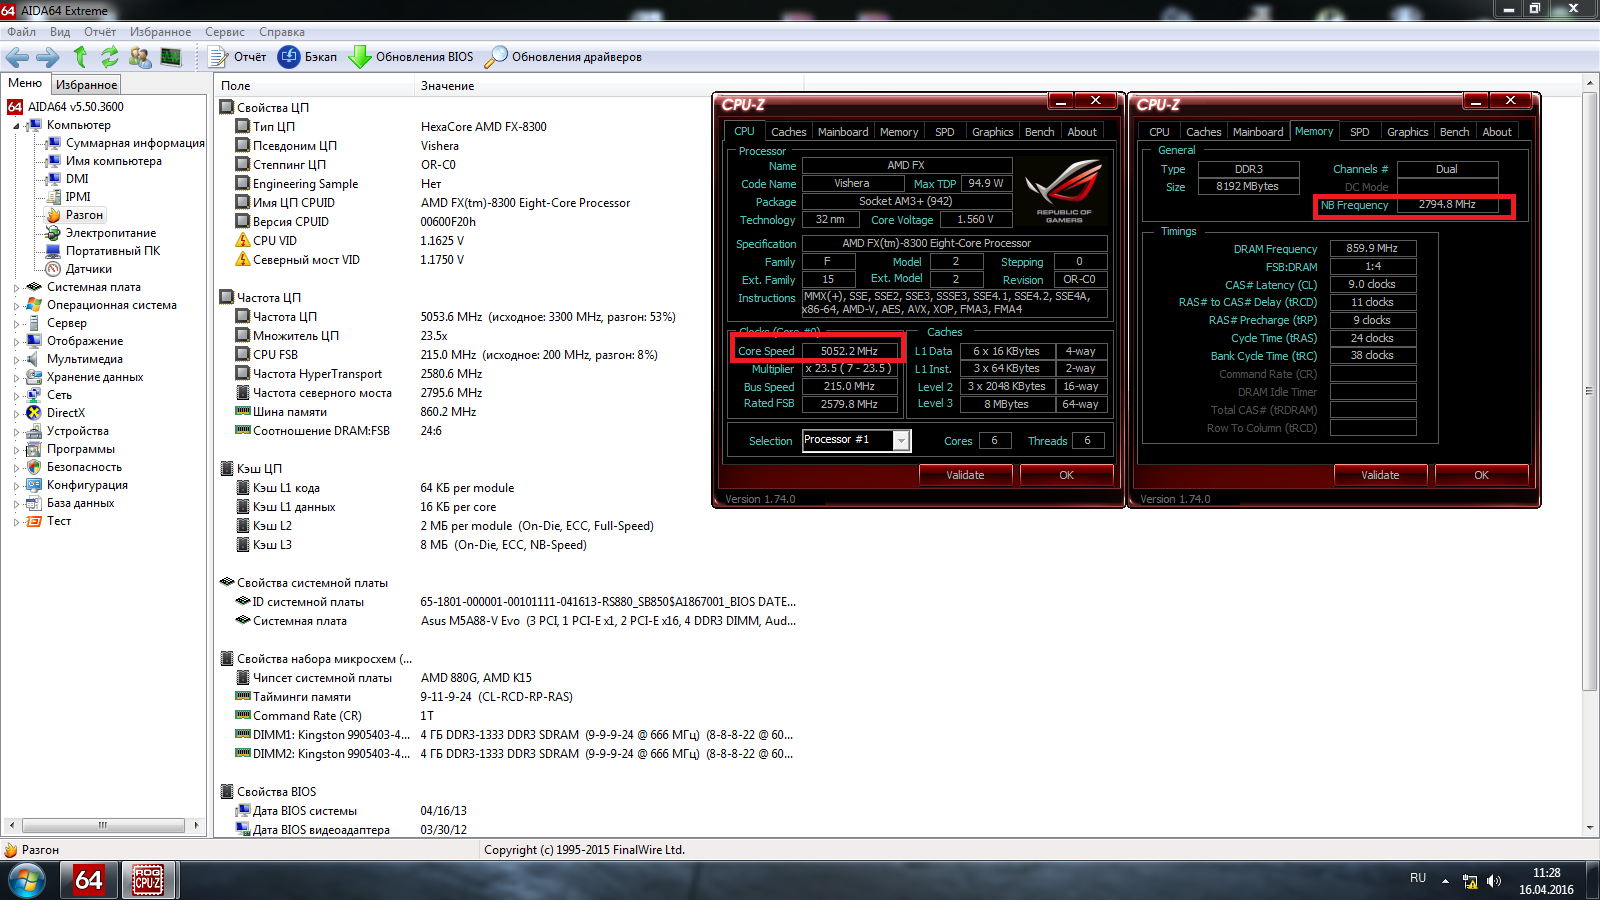The image size is (1600, 900).
Task: Click the ROG CPU-Z taskbar button
Action: 148,880
